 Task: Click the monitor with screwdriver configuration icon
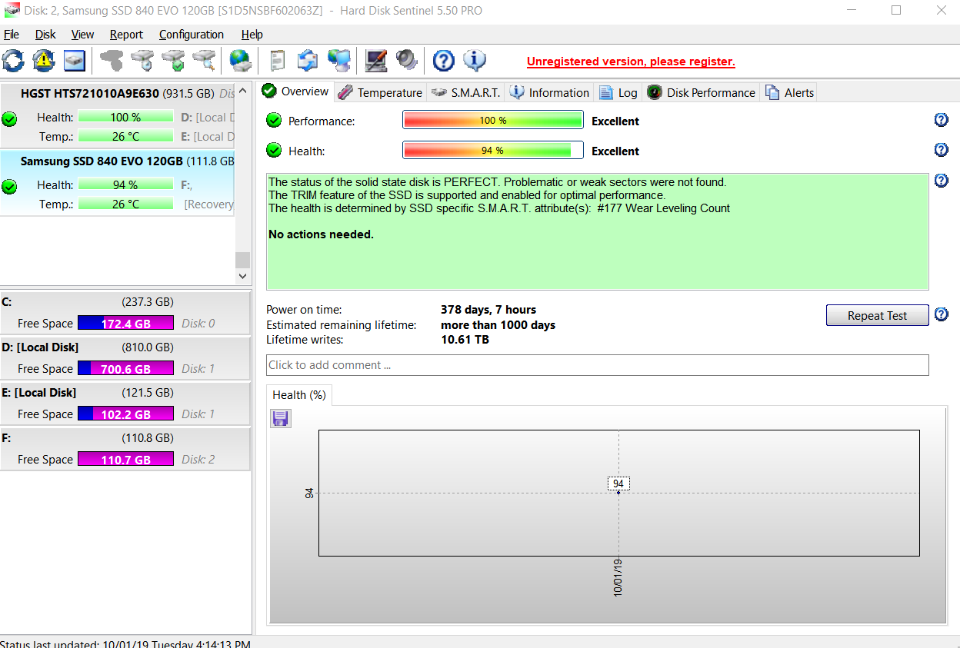coord(375,61)
